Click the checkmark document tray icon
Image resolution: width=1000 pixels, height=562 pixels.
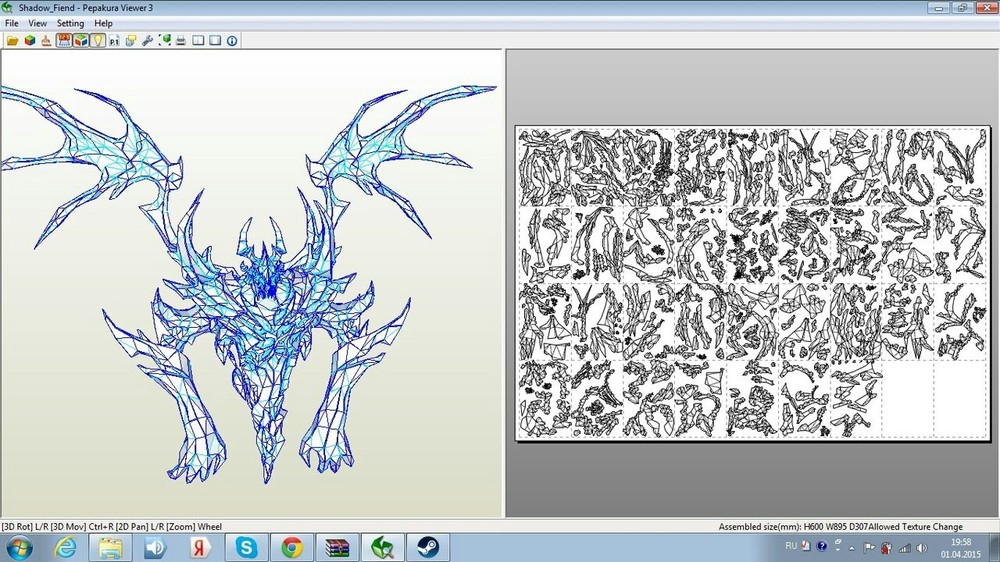pos(806,546)
